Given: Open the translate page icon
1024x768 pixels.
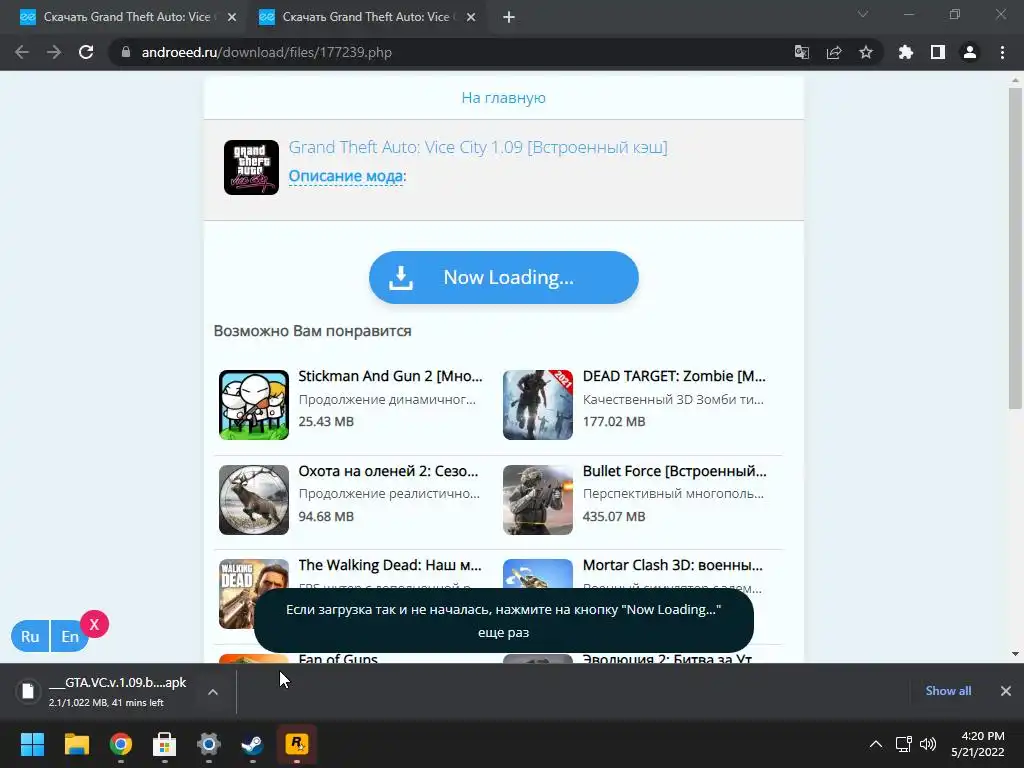Looking at the screenshot, I should point(801,52).
